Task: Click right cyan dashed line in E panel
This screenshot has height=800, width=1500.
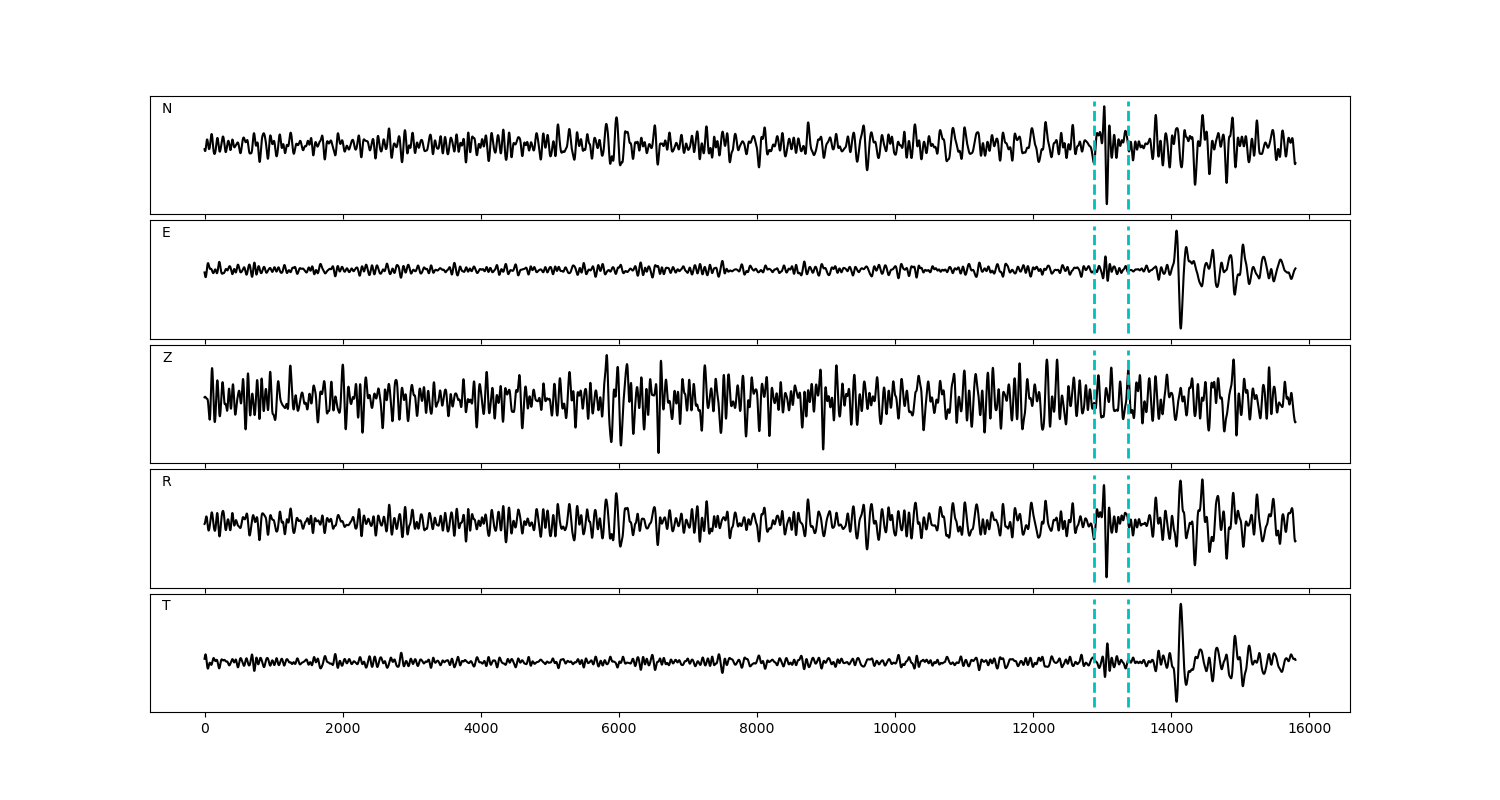Action: 1128,300
